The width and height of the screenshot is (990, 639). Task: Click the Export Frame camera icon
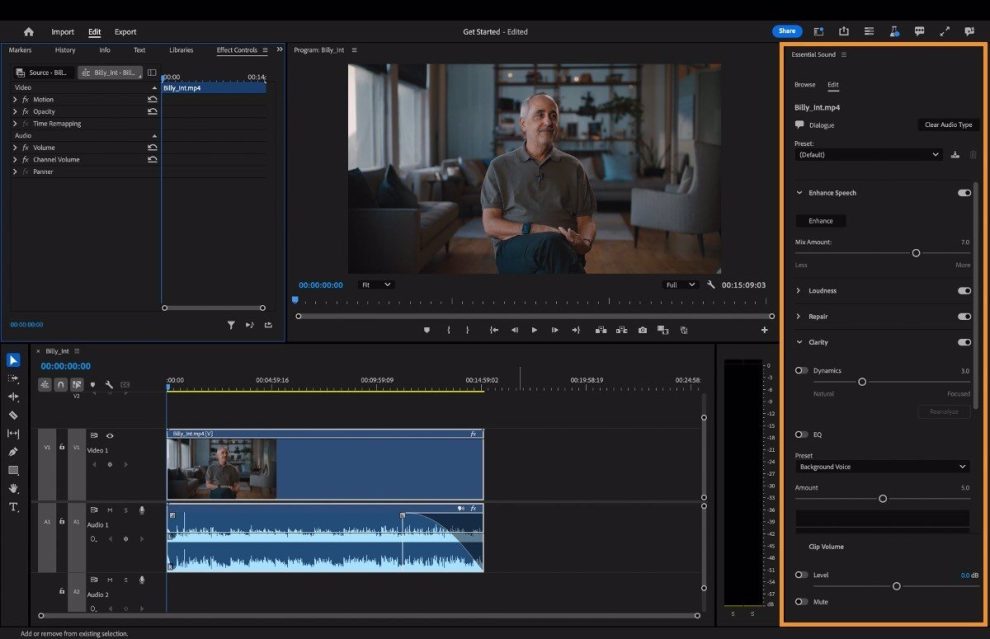[642, 330]
